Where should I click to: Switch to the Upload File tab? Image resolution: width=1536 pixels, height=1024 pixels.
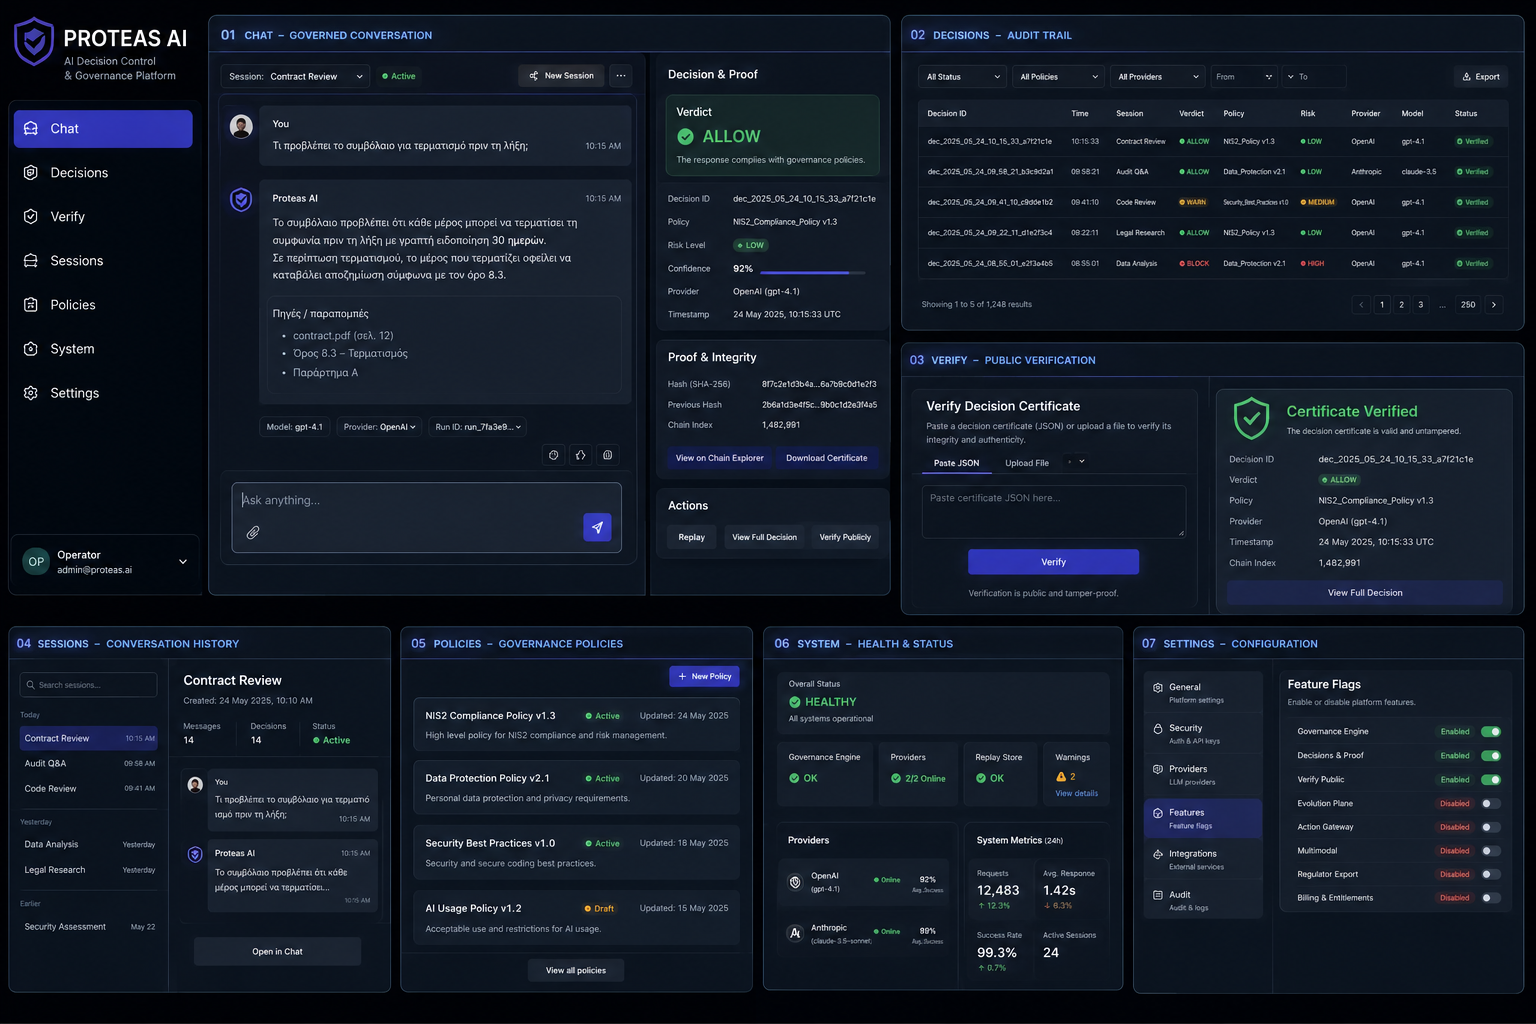(1026, 463)
